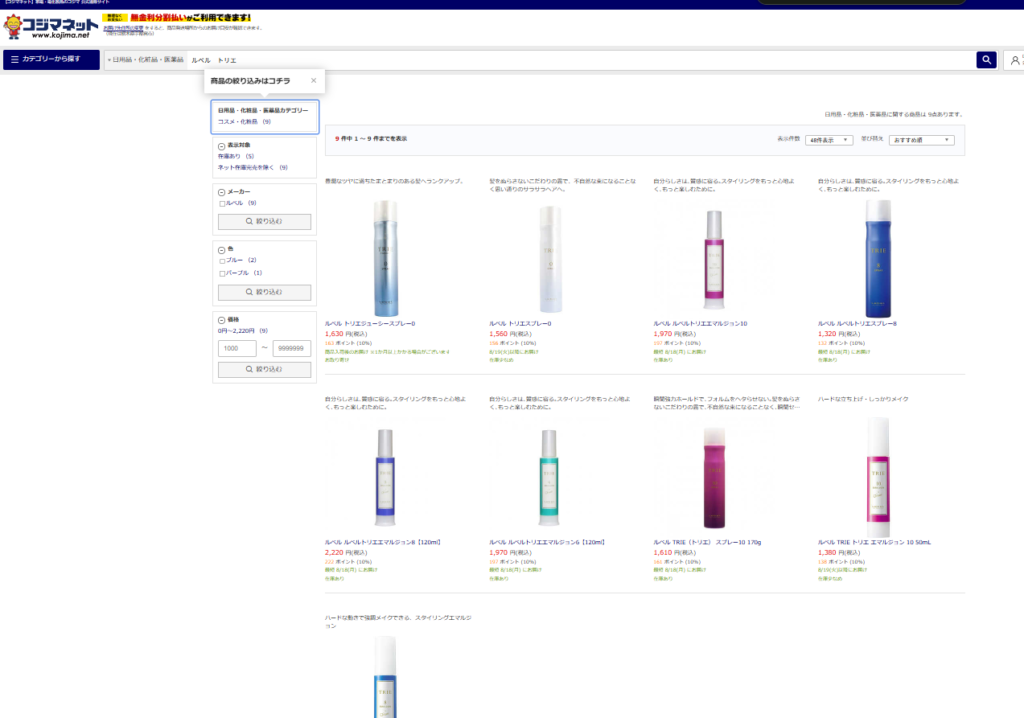Screen dimensions: 1024x718
Task: Collapse the 色 filter section
Action: tap(221, 250)
